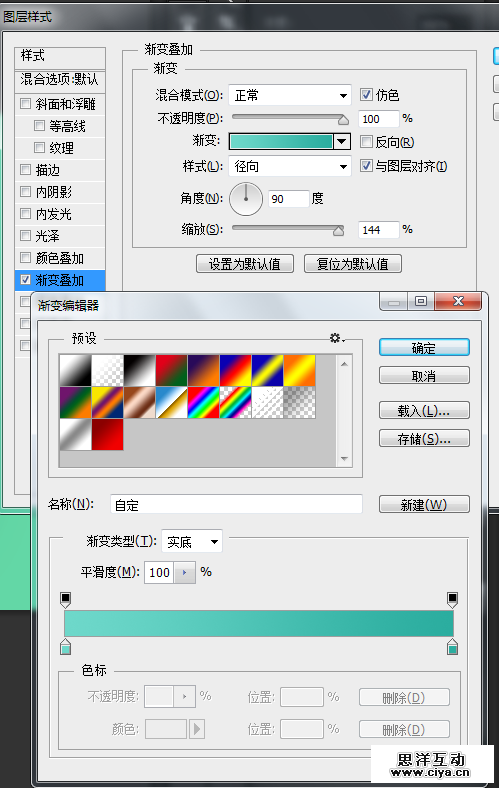Viewport: 499px width, 788px height.
Task: Choose the yellow-violet-orange-blue gradient preset
Action: (108, 402)
